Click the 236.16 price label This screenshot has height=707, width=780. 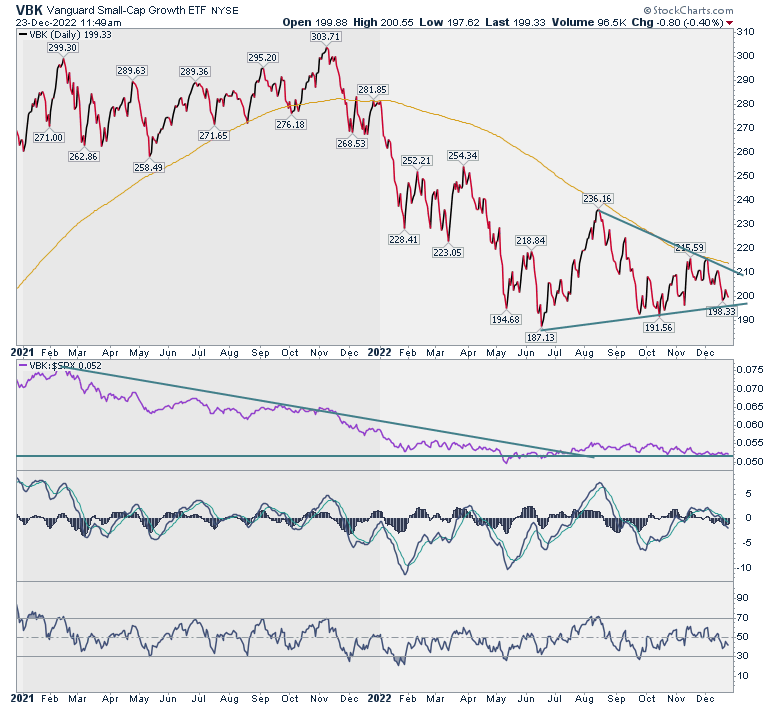[597, 199]
